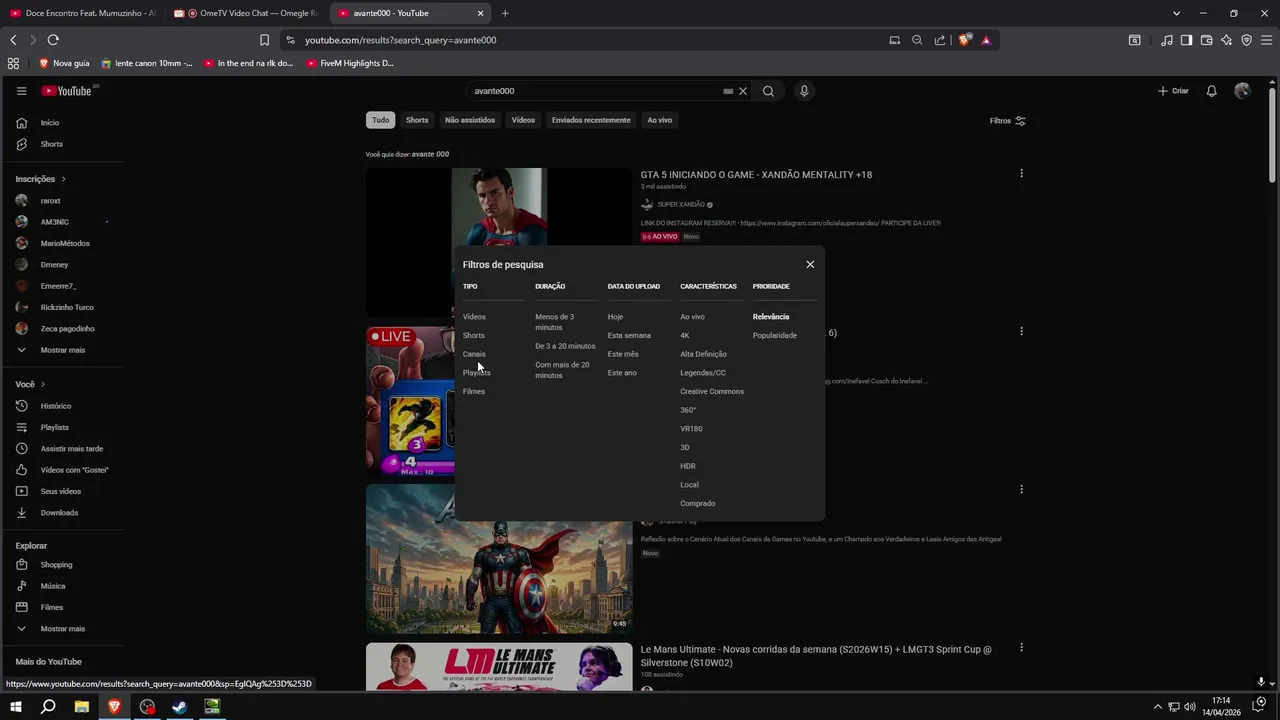Click the browser address bar URL
This screenshot has height=720, width=1280.
400,40
